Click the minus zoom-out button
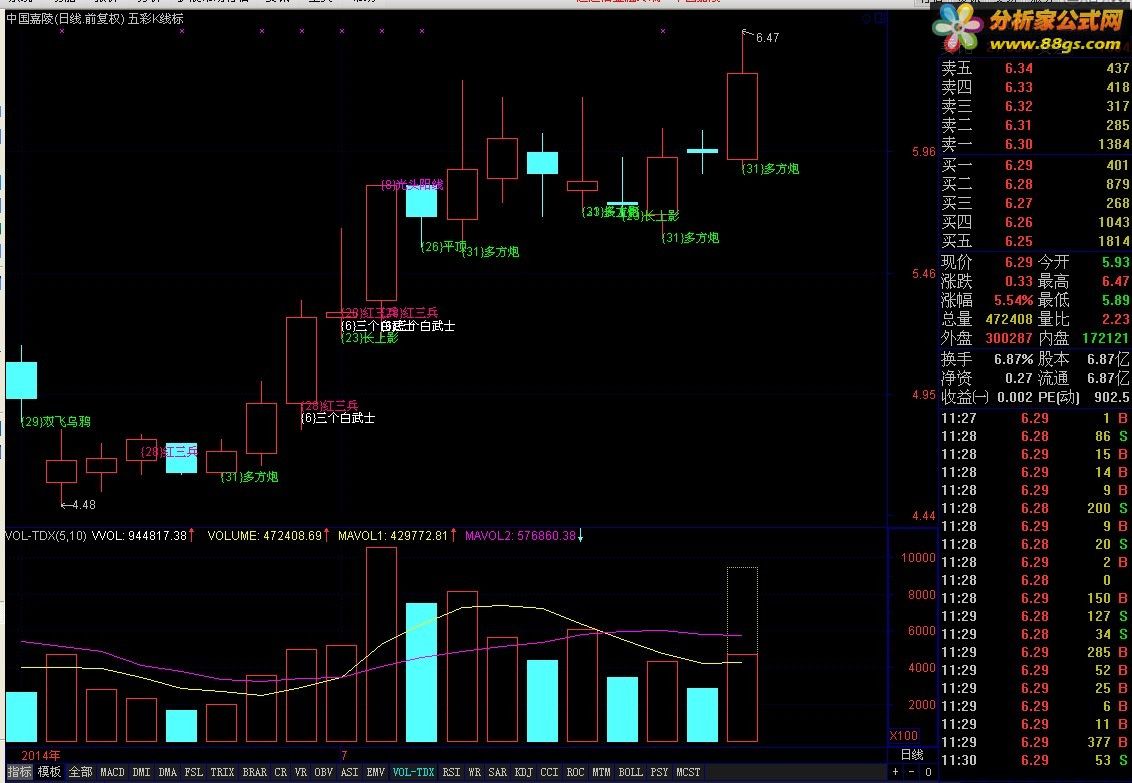The image size is (1132, 783). tap(912, 772)
